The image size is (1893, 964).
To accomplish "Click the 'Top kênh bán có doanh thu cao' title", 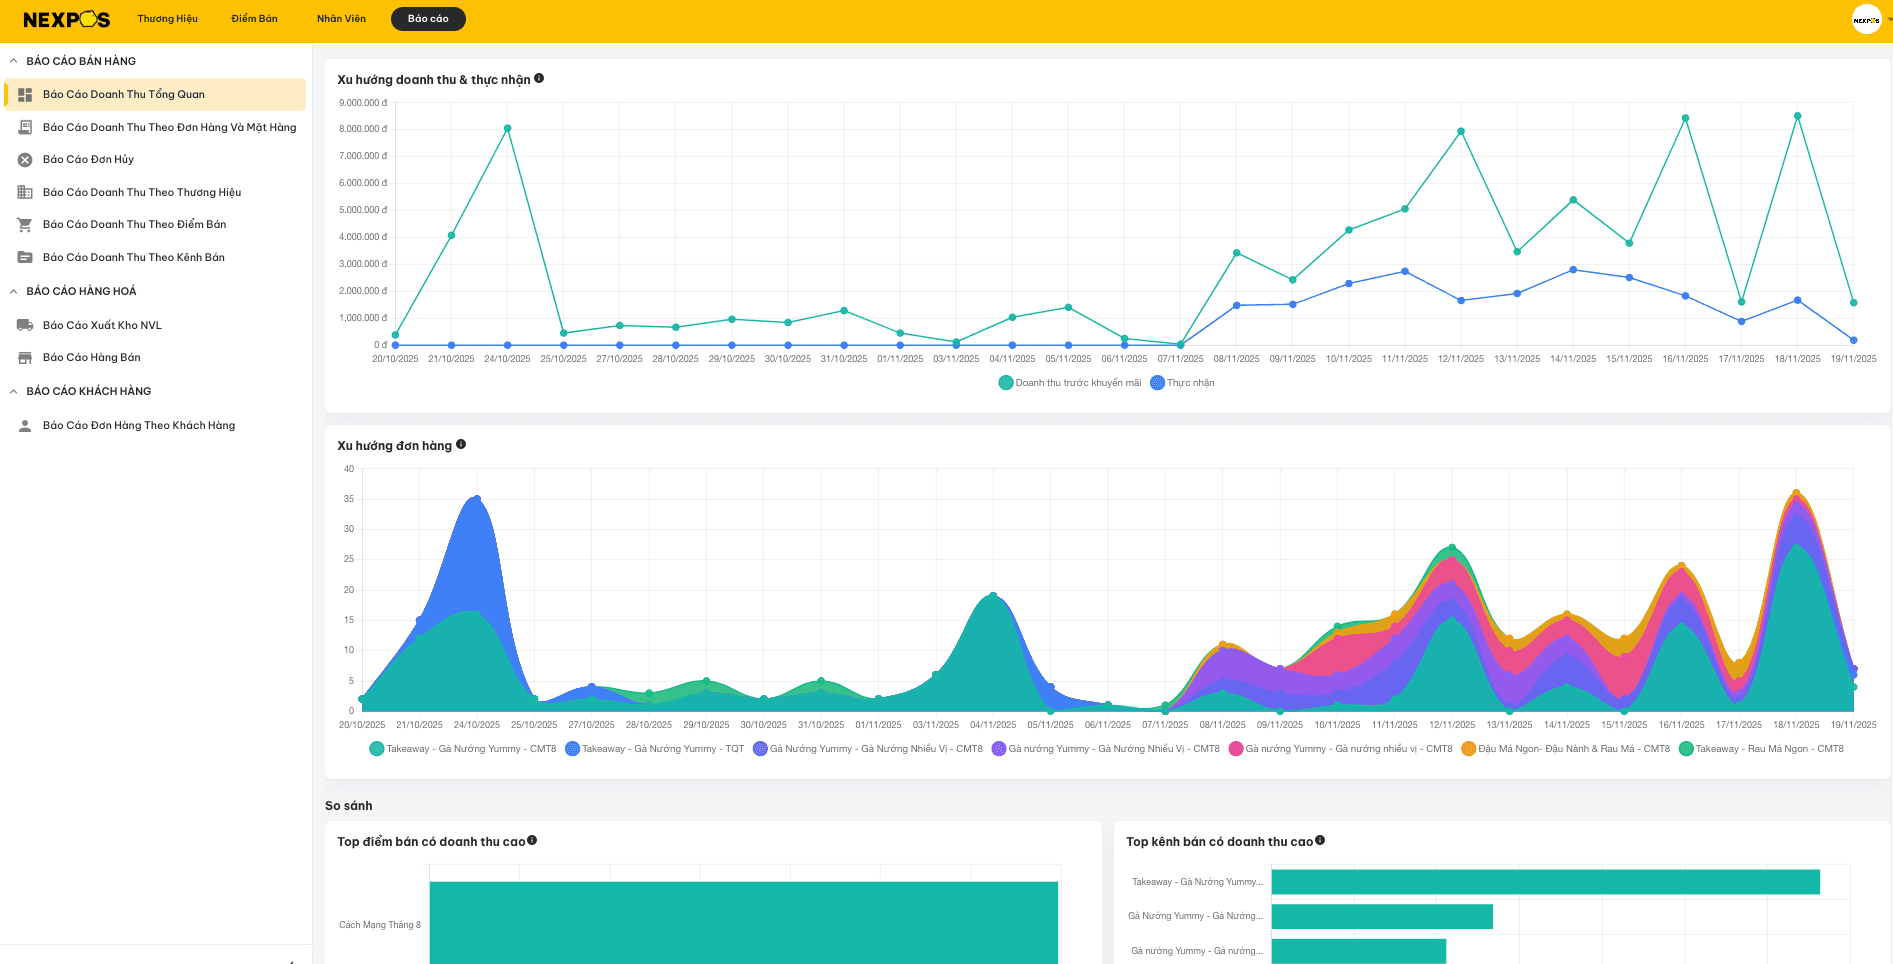I will [1219, 842].
